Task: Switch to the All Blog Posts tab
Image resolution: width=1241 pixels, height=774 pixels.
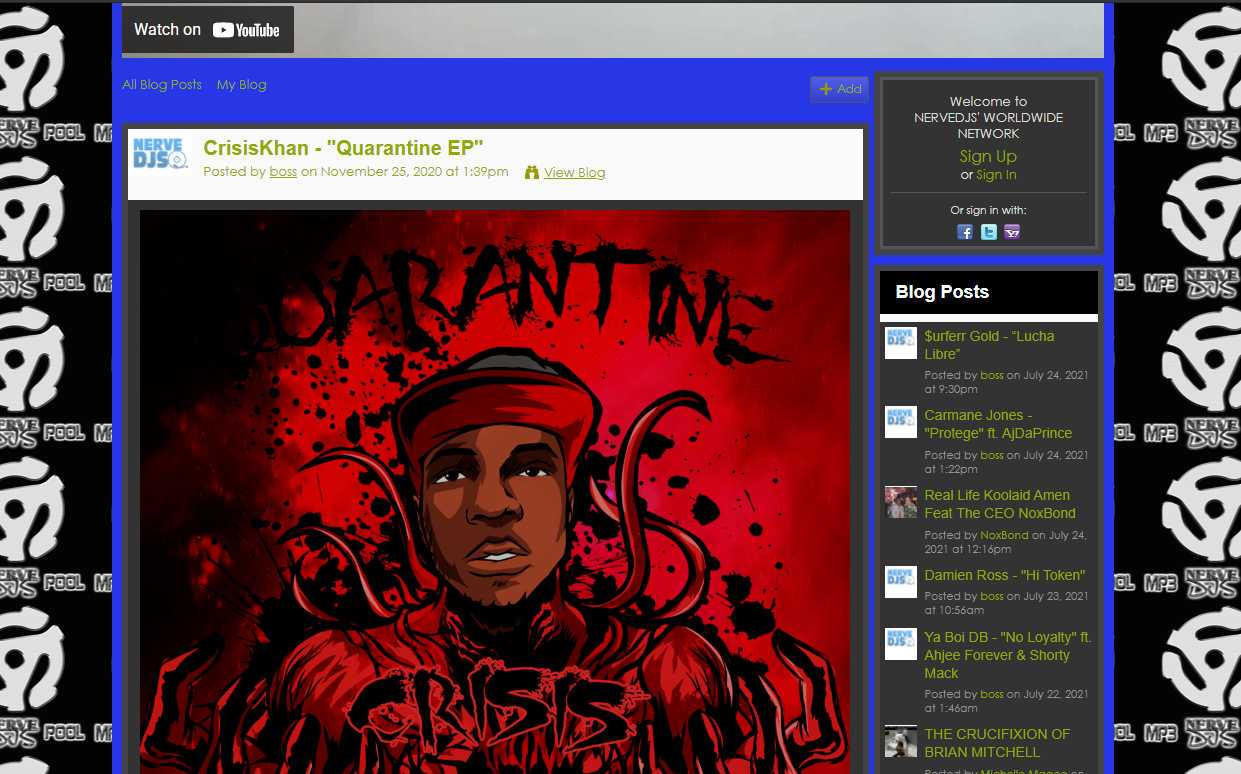Action: [x=162, y=85]
